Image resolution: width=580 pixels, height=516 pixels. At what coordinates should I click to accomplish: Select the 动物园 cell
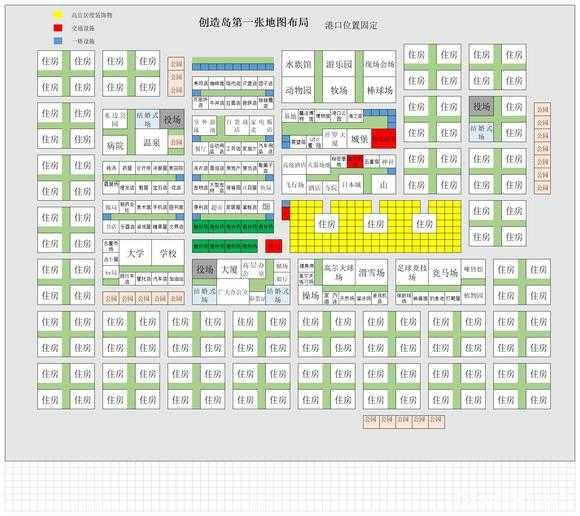click(298, 90)
